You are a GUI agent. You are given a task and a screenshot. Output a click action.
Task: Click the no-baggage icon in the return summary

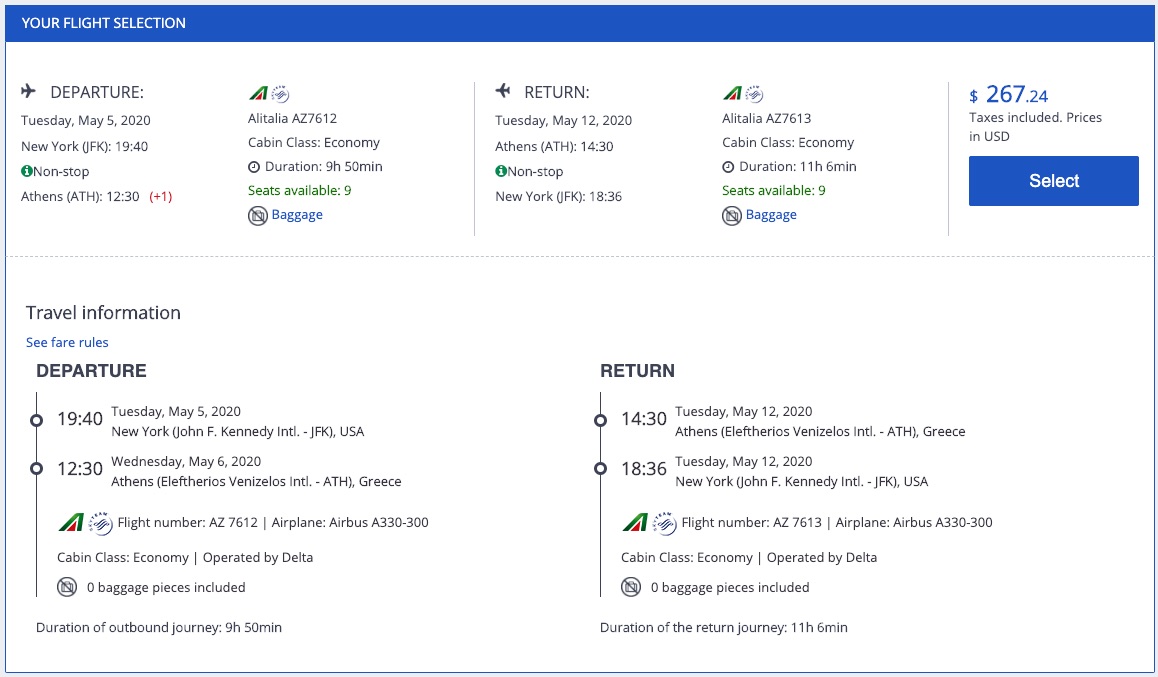click(x=731, y=214)
